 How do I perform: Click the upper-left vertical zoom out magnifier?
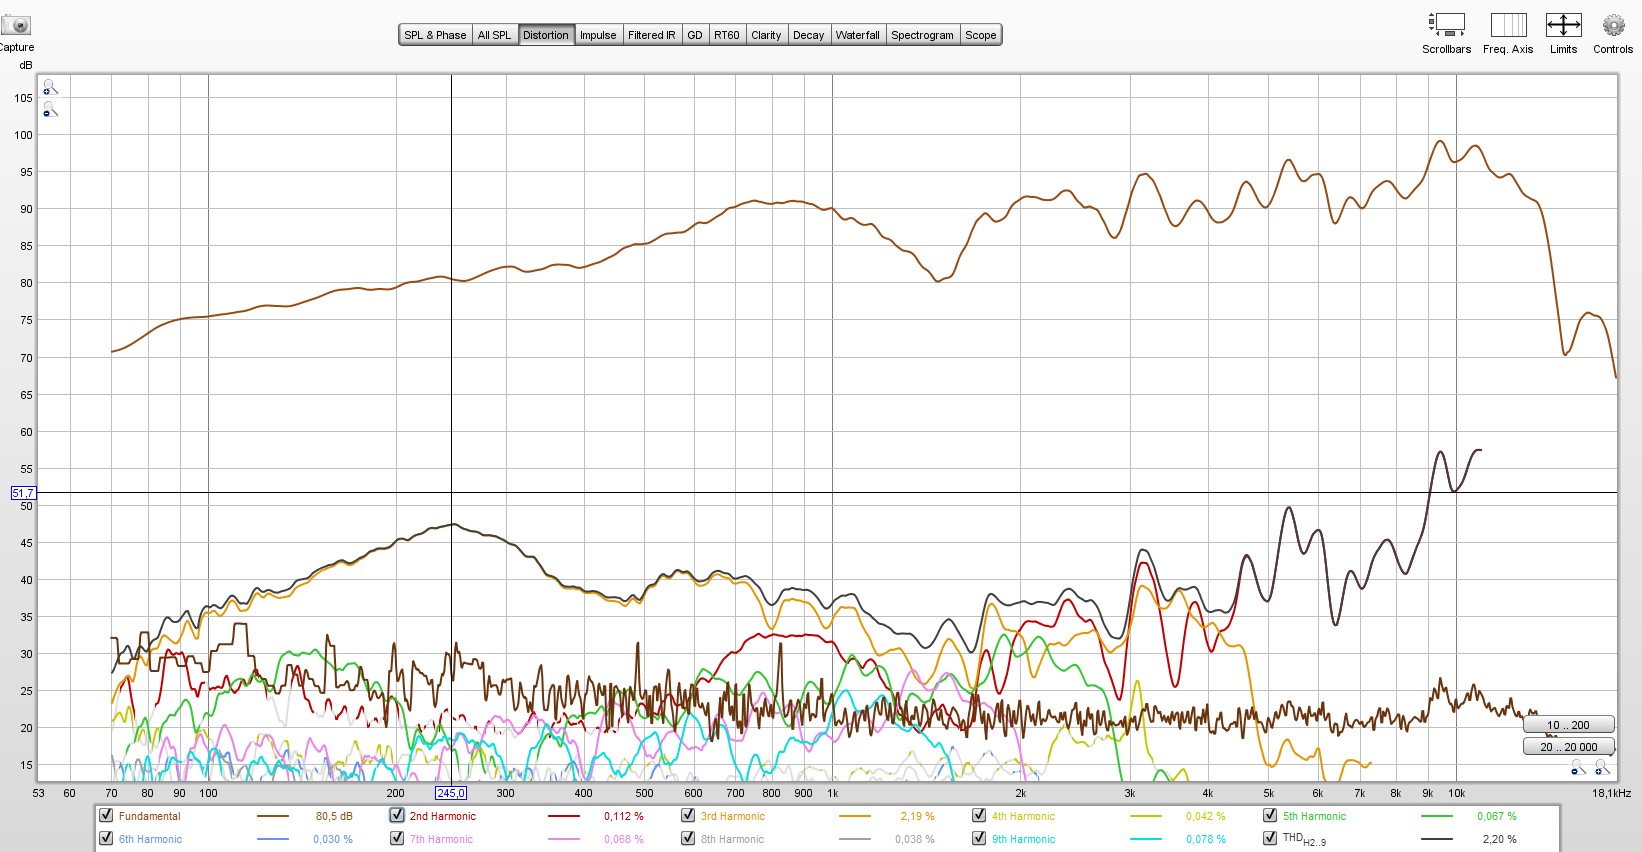coord(49,111)
